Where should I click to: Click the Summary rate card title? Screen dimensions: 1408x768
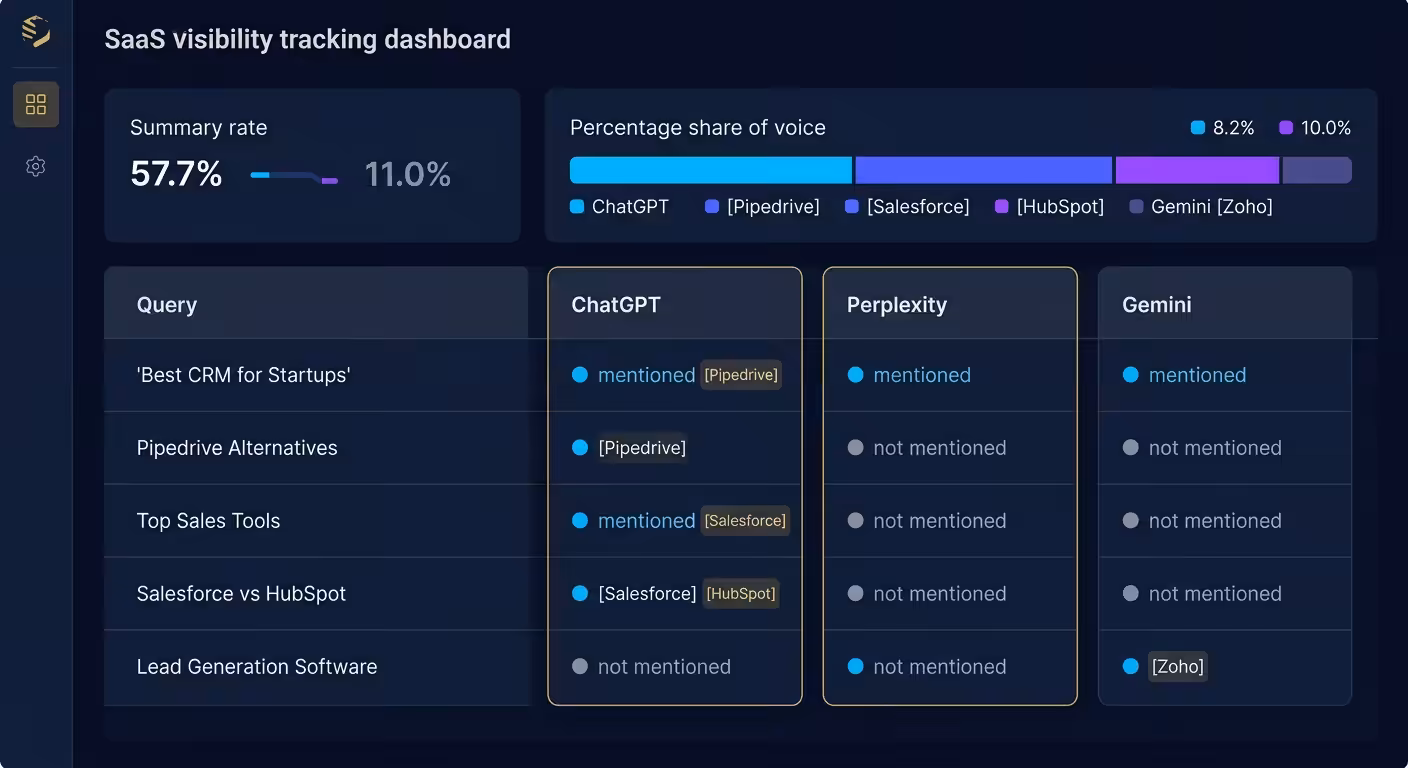tap(199, 128)
